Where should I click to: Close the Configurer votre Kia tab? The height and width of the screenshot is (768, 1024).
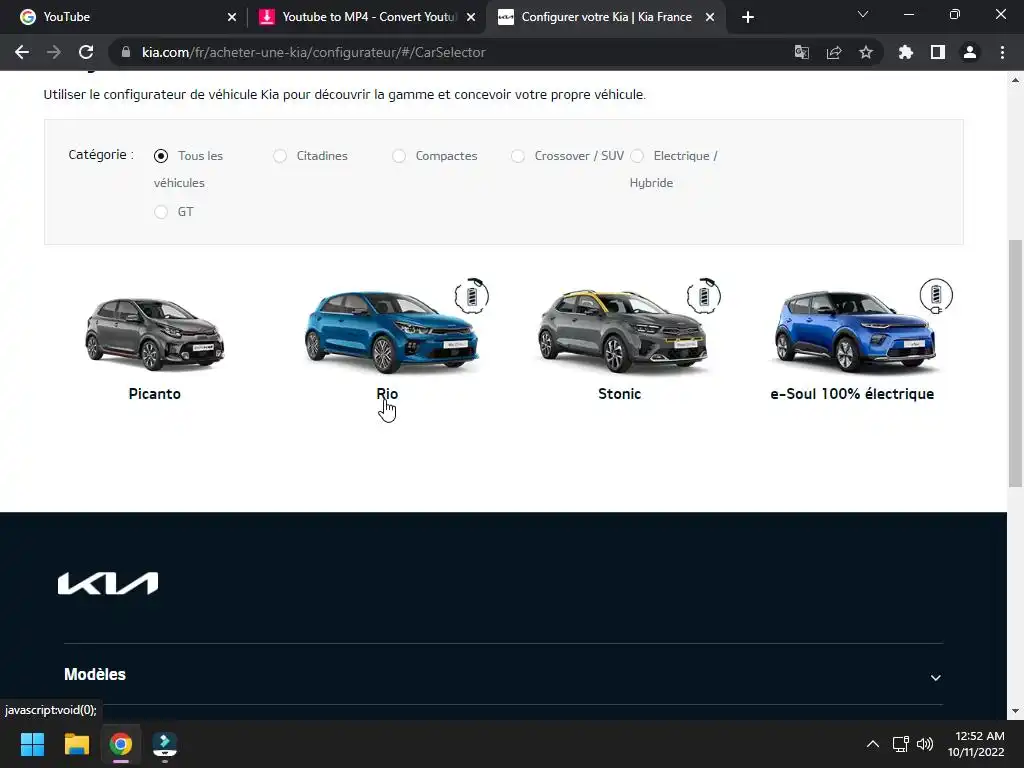[x=710, y=17]
